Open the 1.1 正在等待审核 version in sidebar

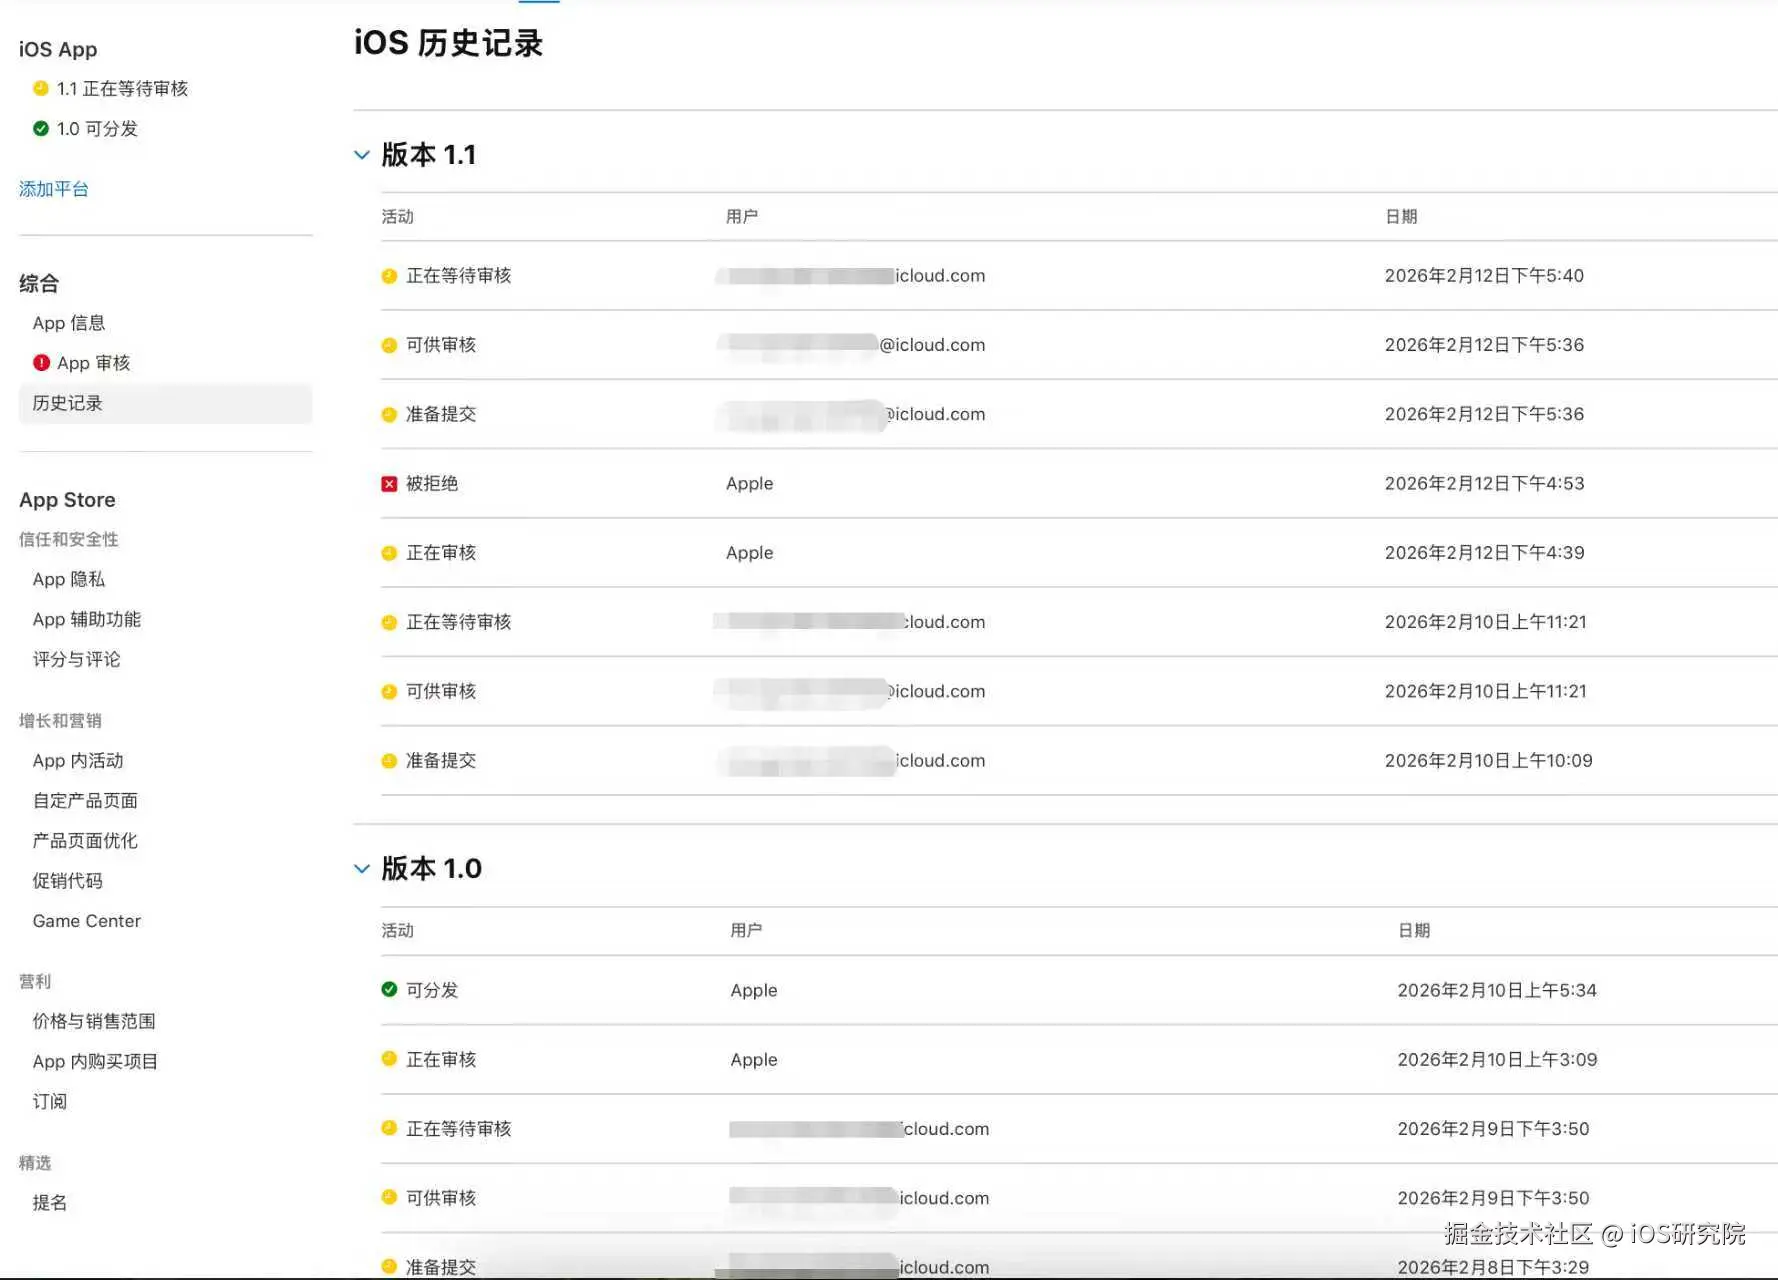122,88
